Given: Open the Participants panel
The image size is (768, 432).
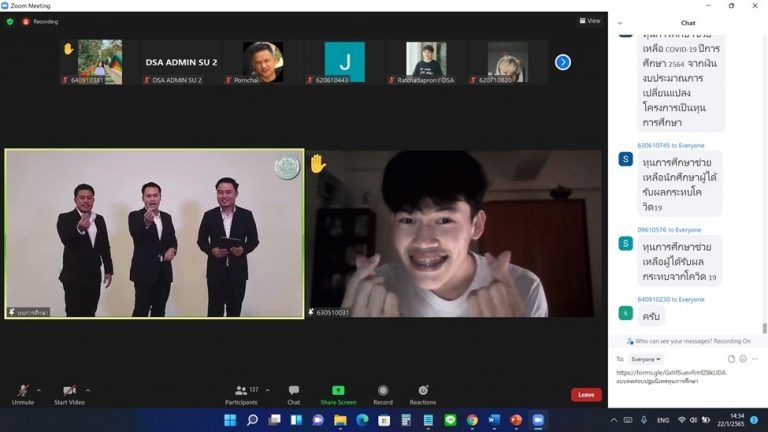Looking at the screenshot, I should pyautogui.click(x=241, y=394).
